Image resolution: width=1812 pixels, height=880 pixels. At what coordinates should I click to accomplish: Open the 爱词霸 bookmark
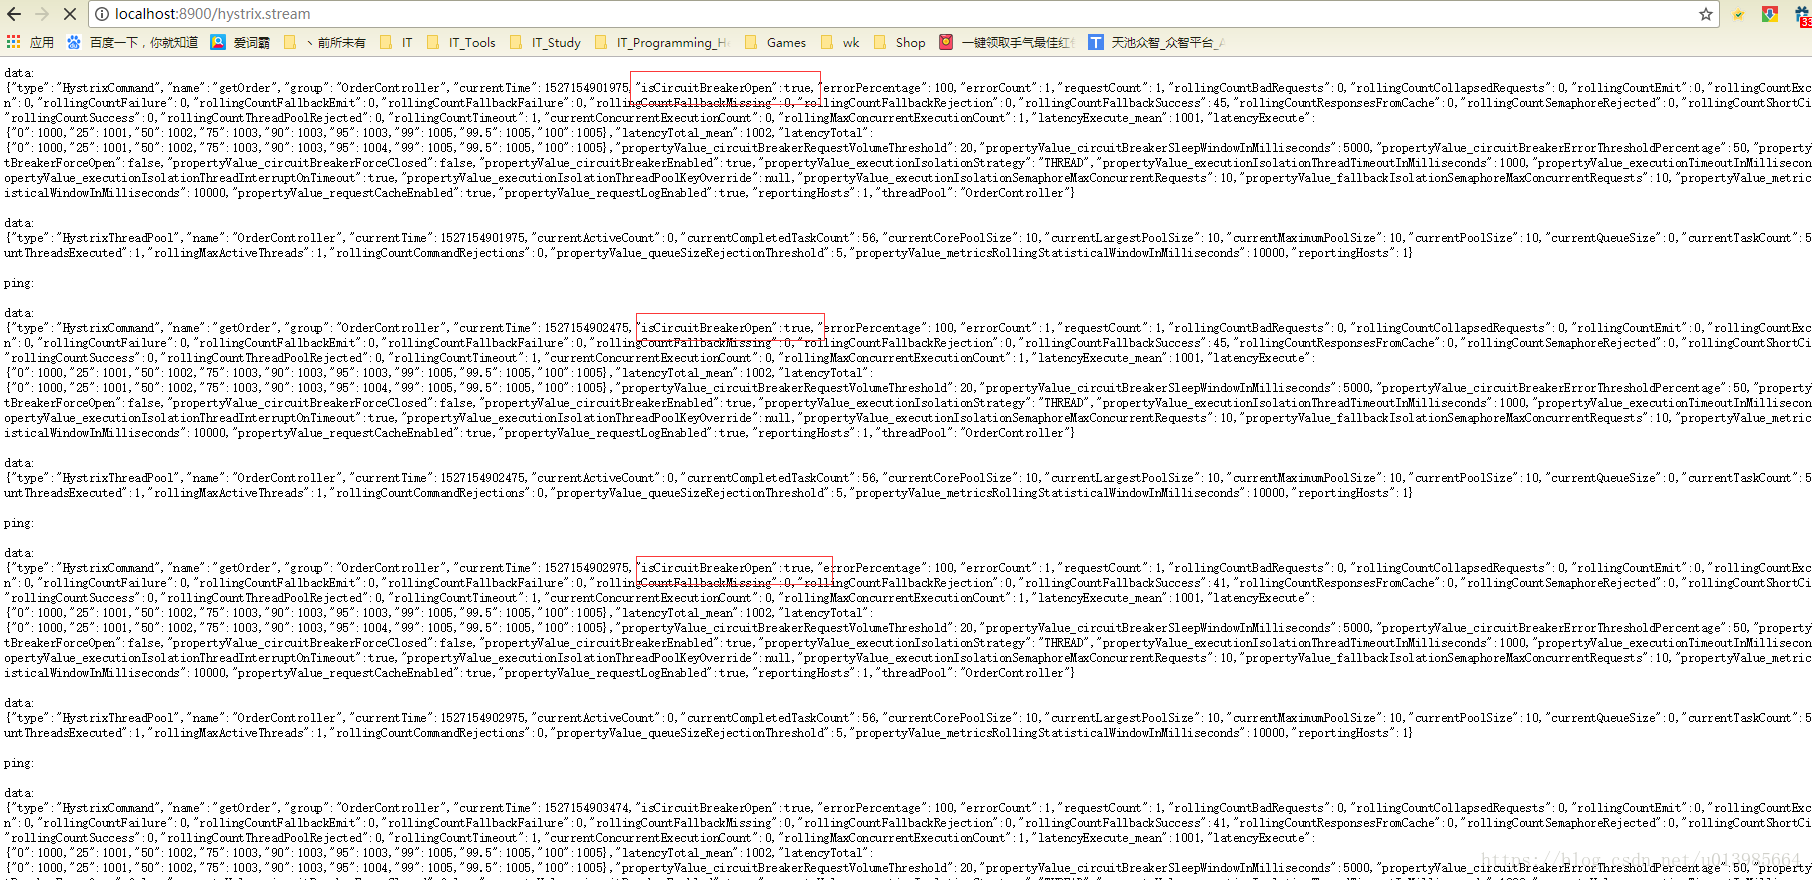click(x=240, y=42)
